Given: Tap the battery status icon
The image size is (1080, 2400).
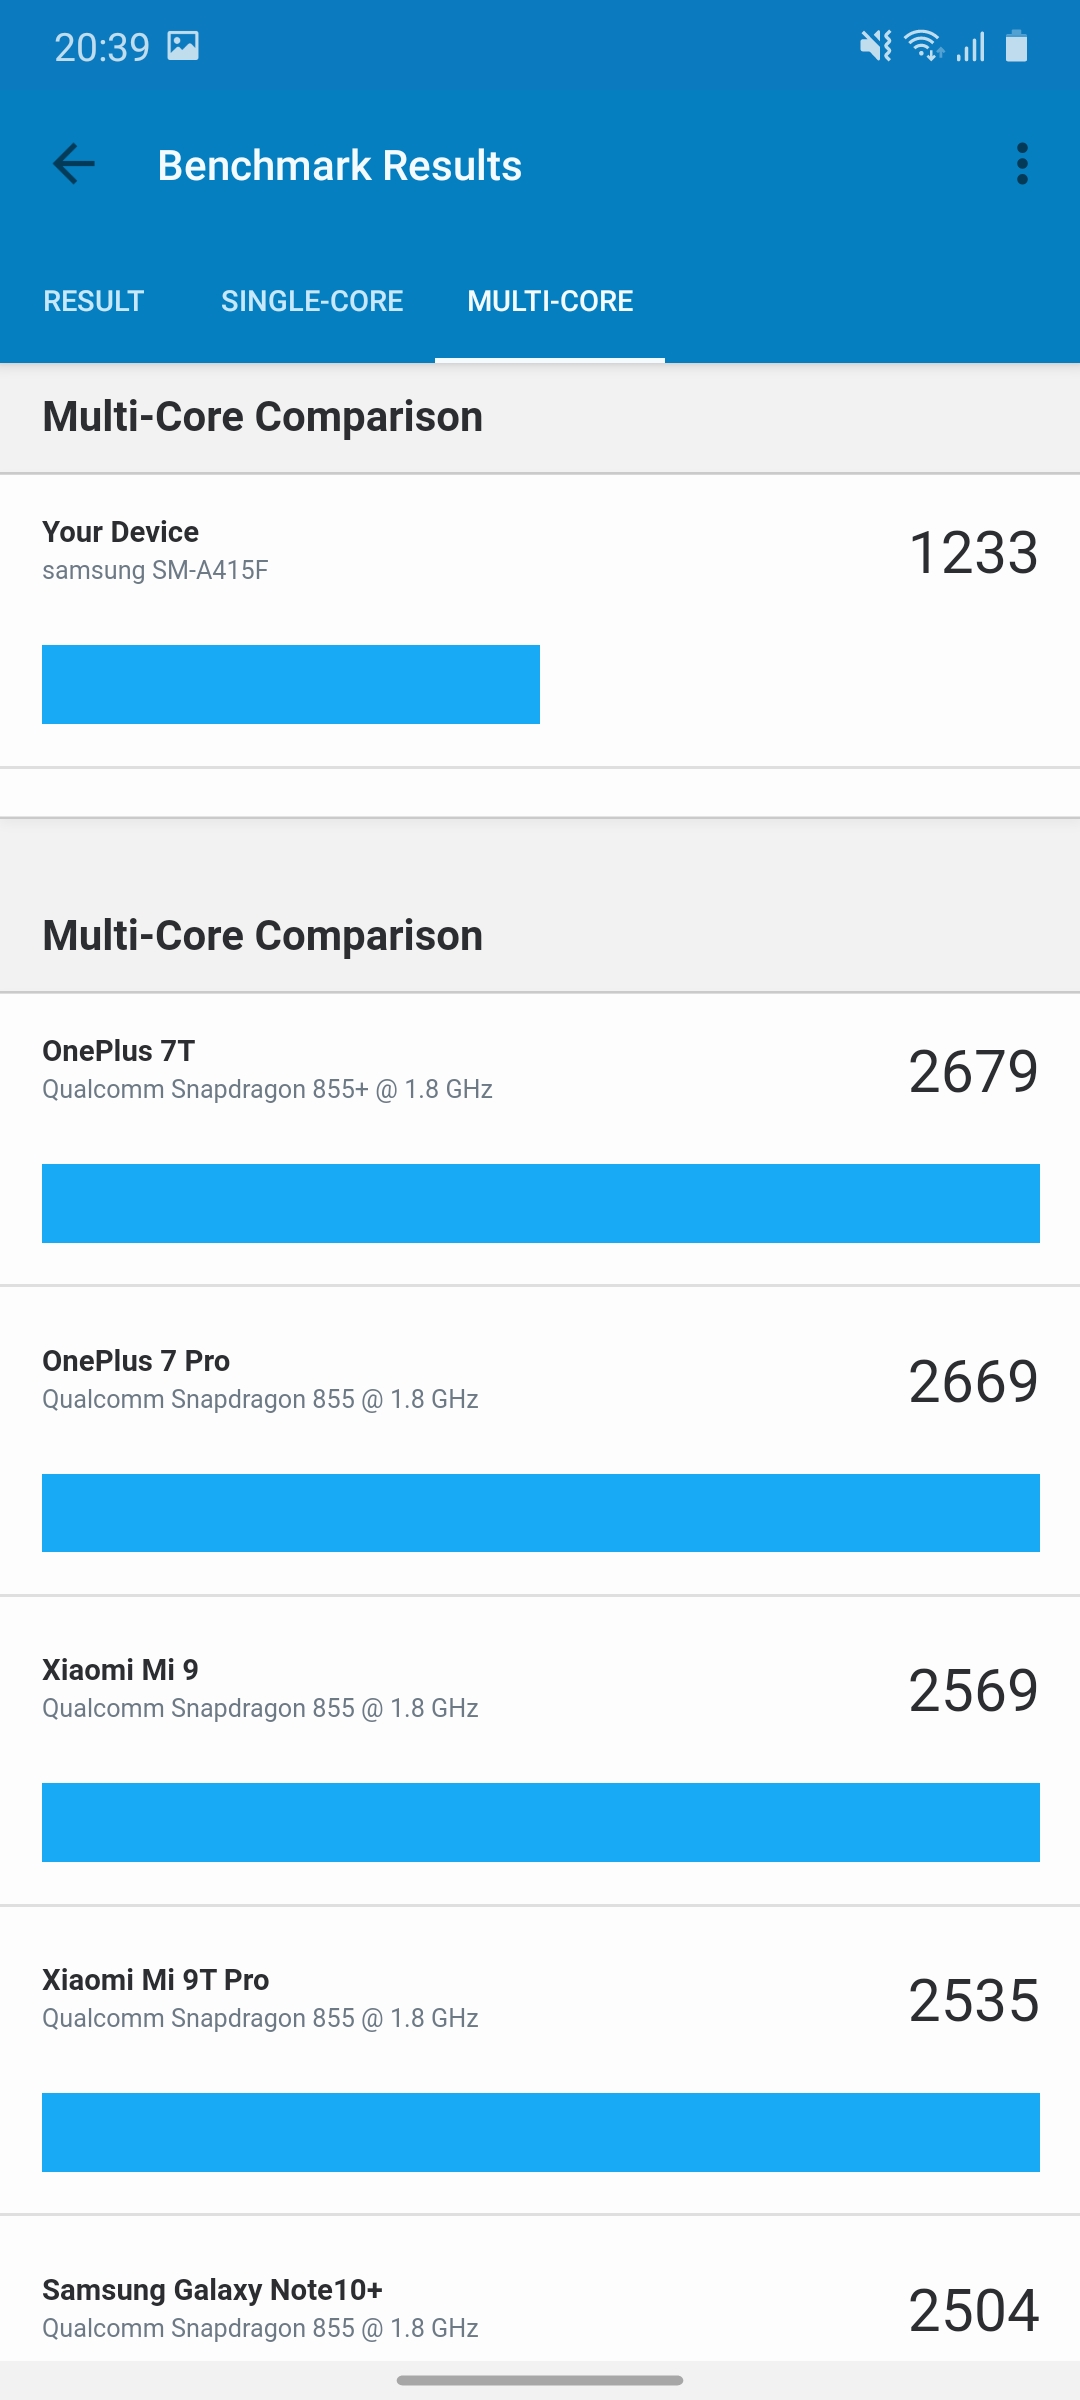Looking at the screenshot, I should (1016, 46).
